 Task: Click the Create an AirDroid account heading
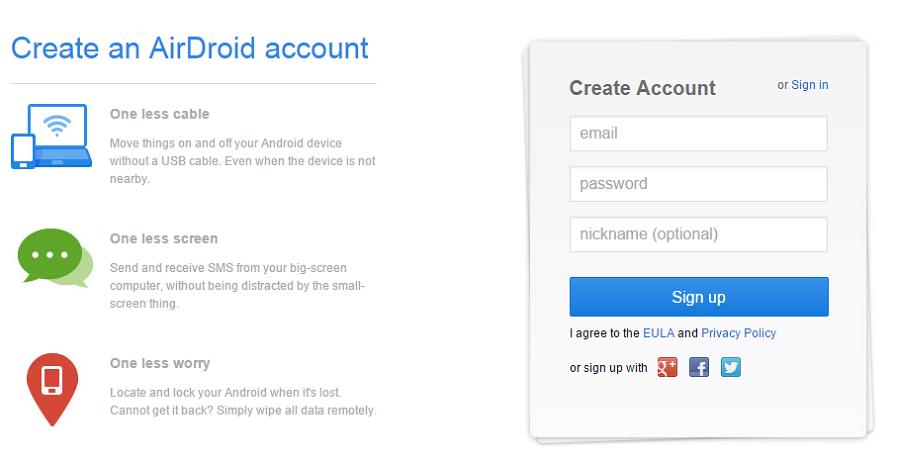[x=190, y=48]
